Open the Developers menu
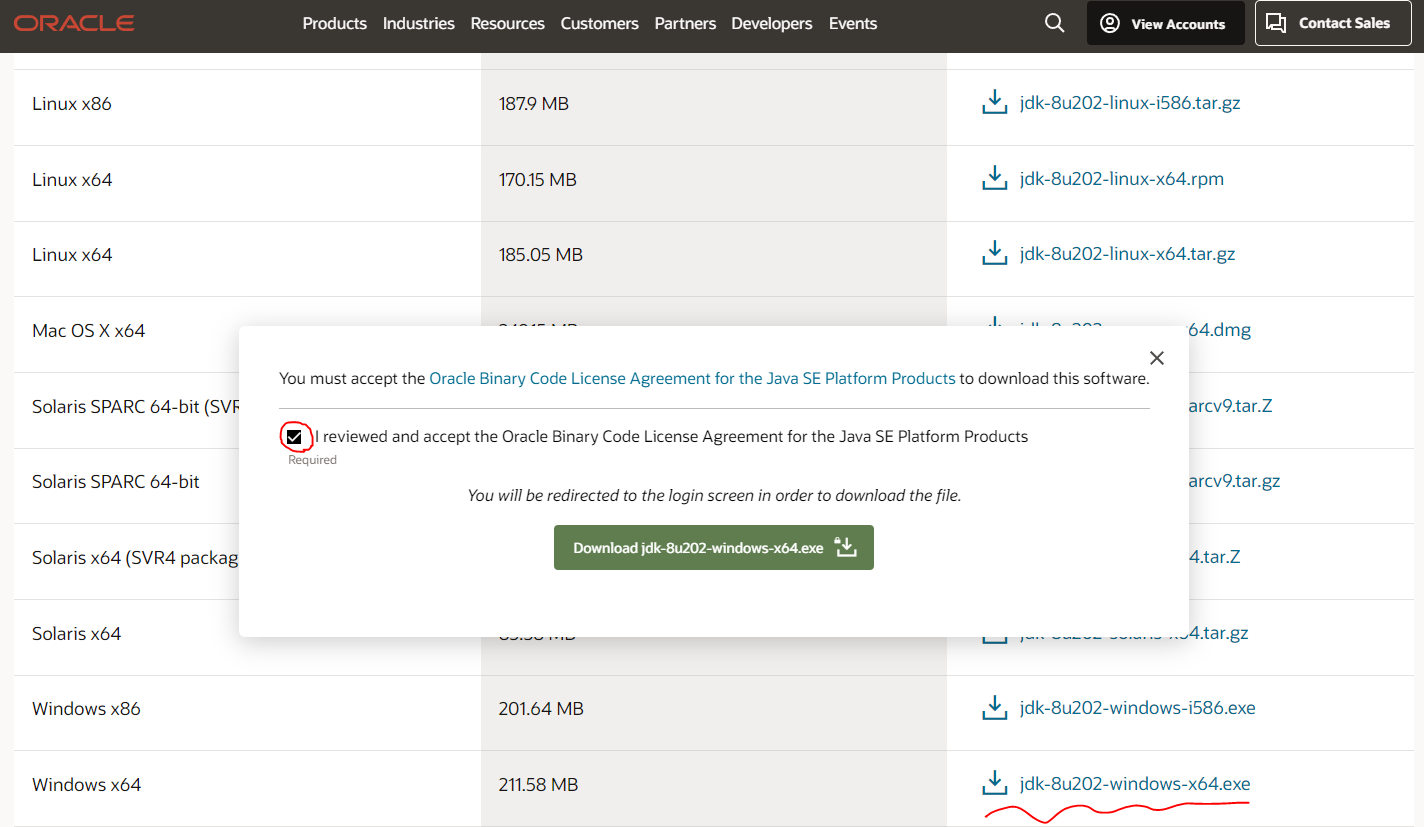 [x=772, y=23]
